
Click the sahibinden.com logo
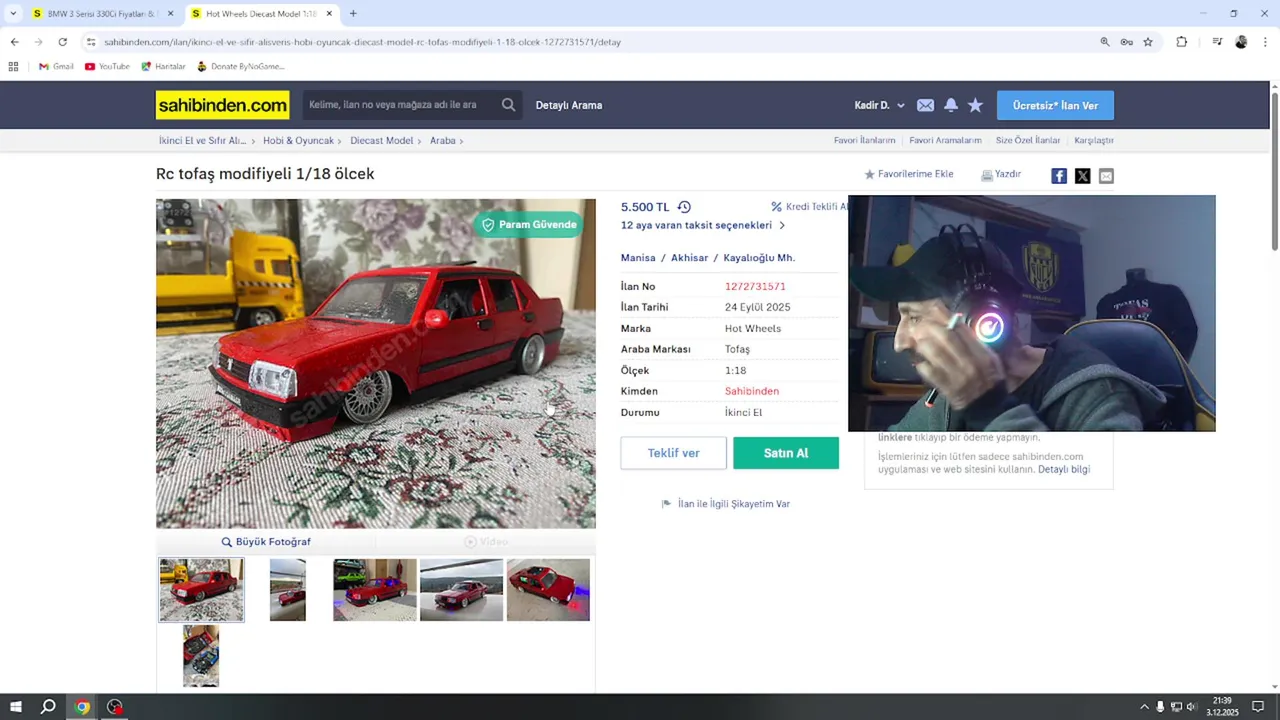222,105
